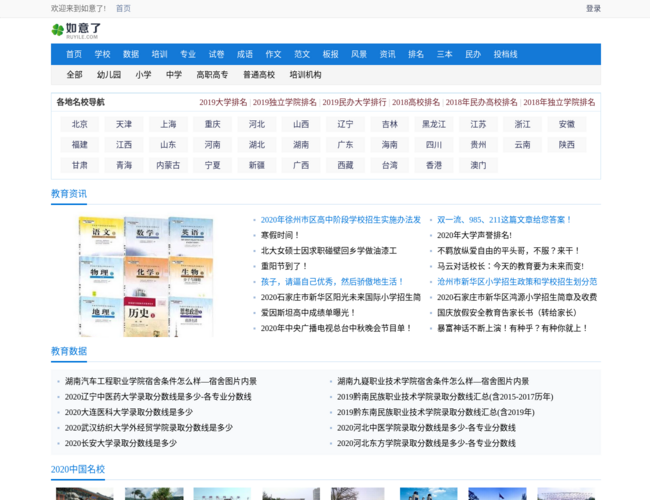The width and height of the screenshot is (650, 500).
Task: Choose 内蒙古 region button
Action: click(168, 165)
